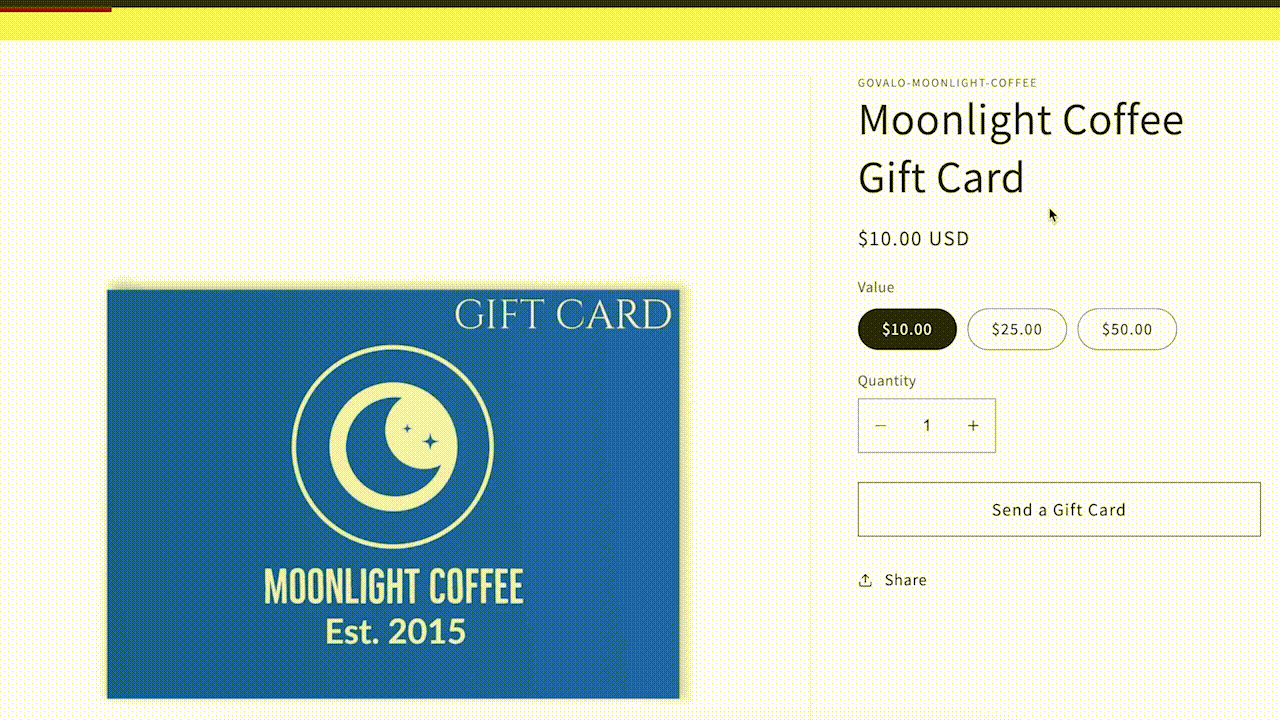This screenshot has width=1280, height=720.
Task: Click the Value option label
Action: click(876, 287)
